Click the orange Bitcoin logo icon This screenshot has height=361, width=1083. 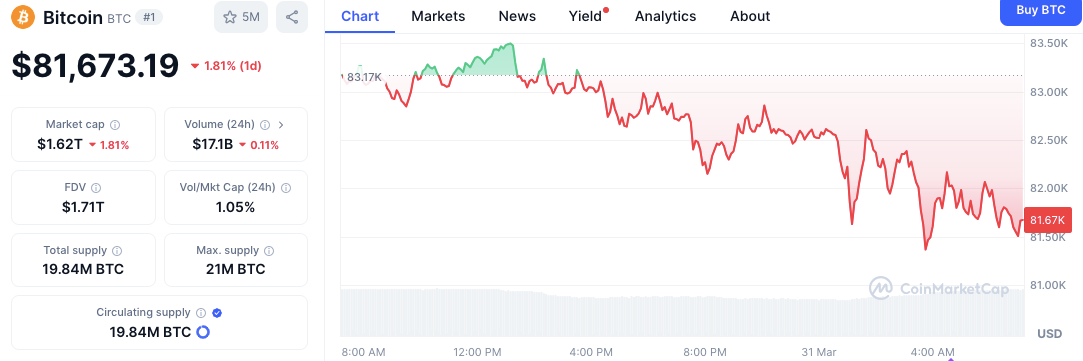(x=23, y=17)
